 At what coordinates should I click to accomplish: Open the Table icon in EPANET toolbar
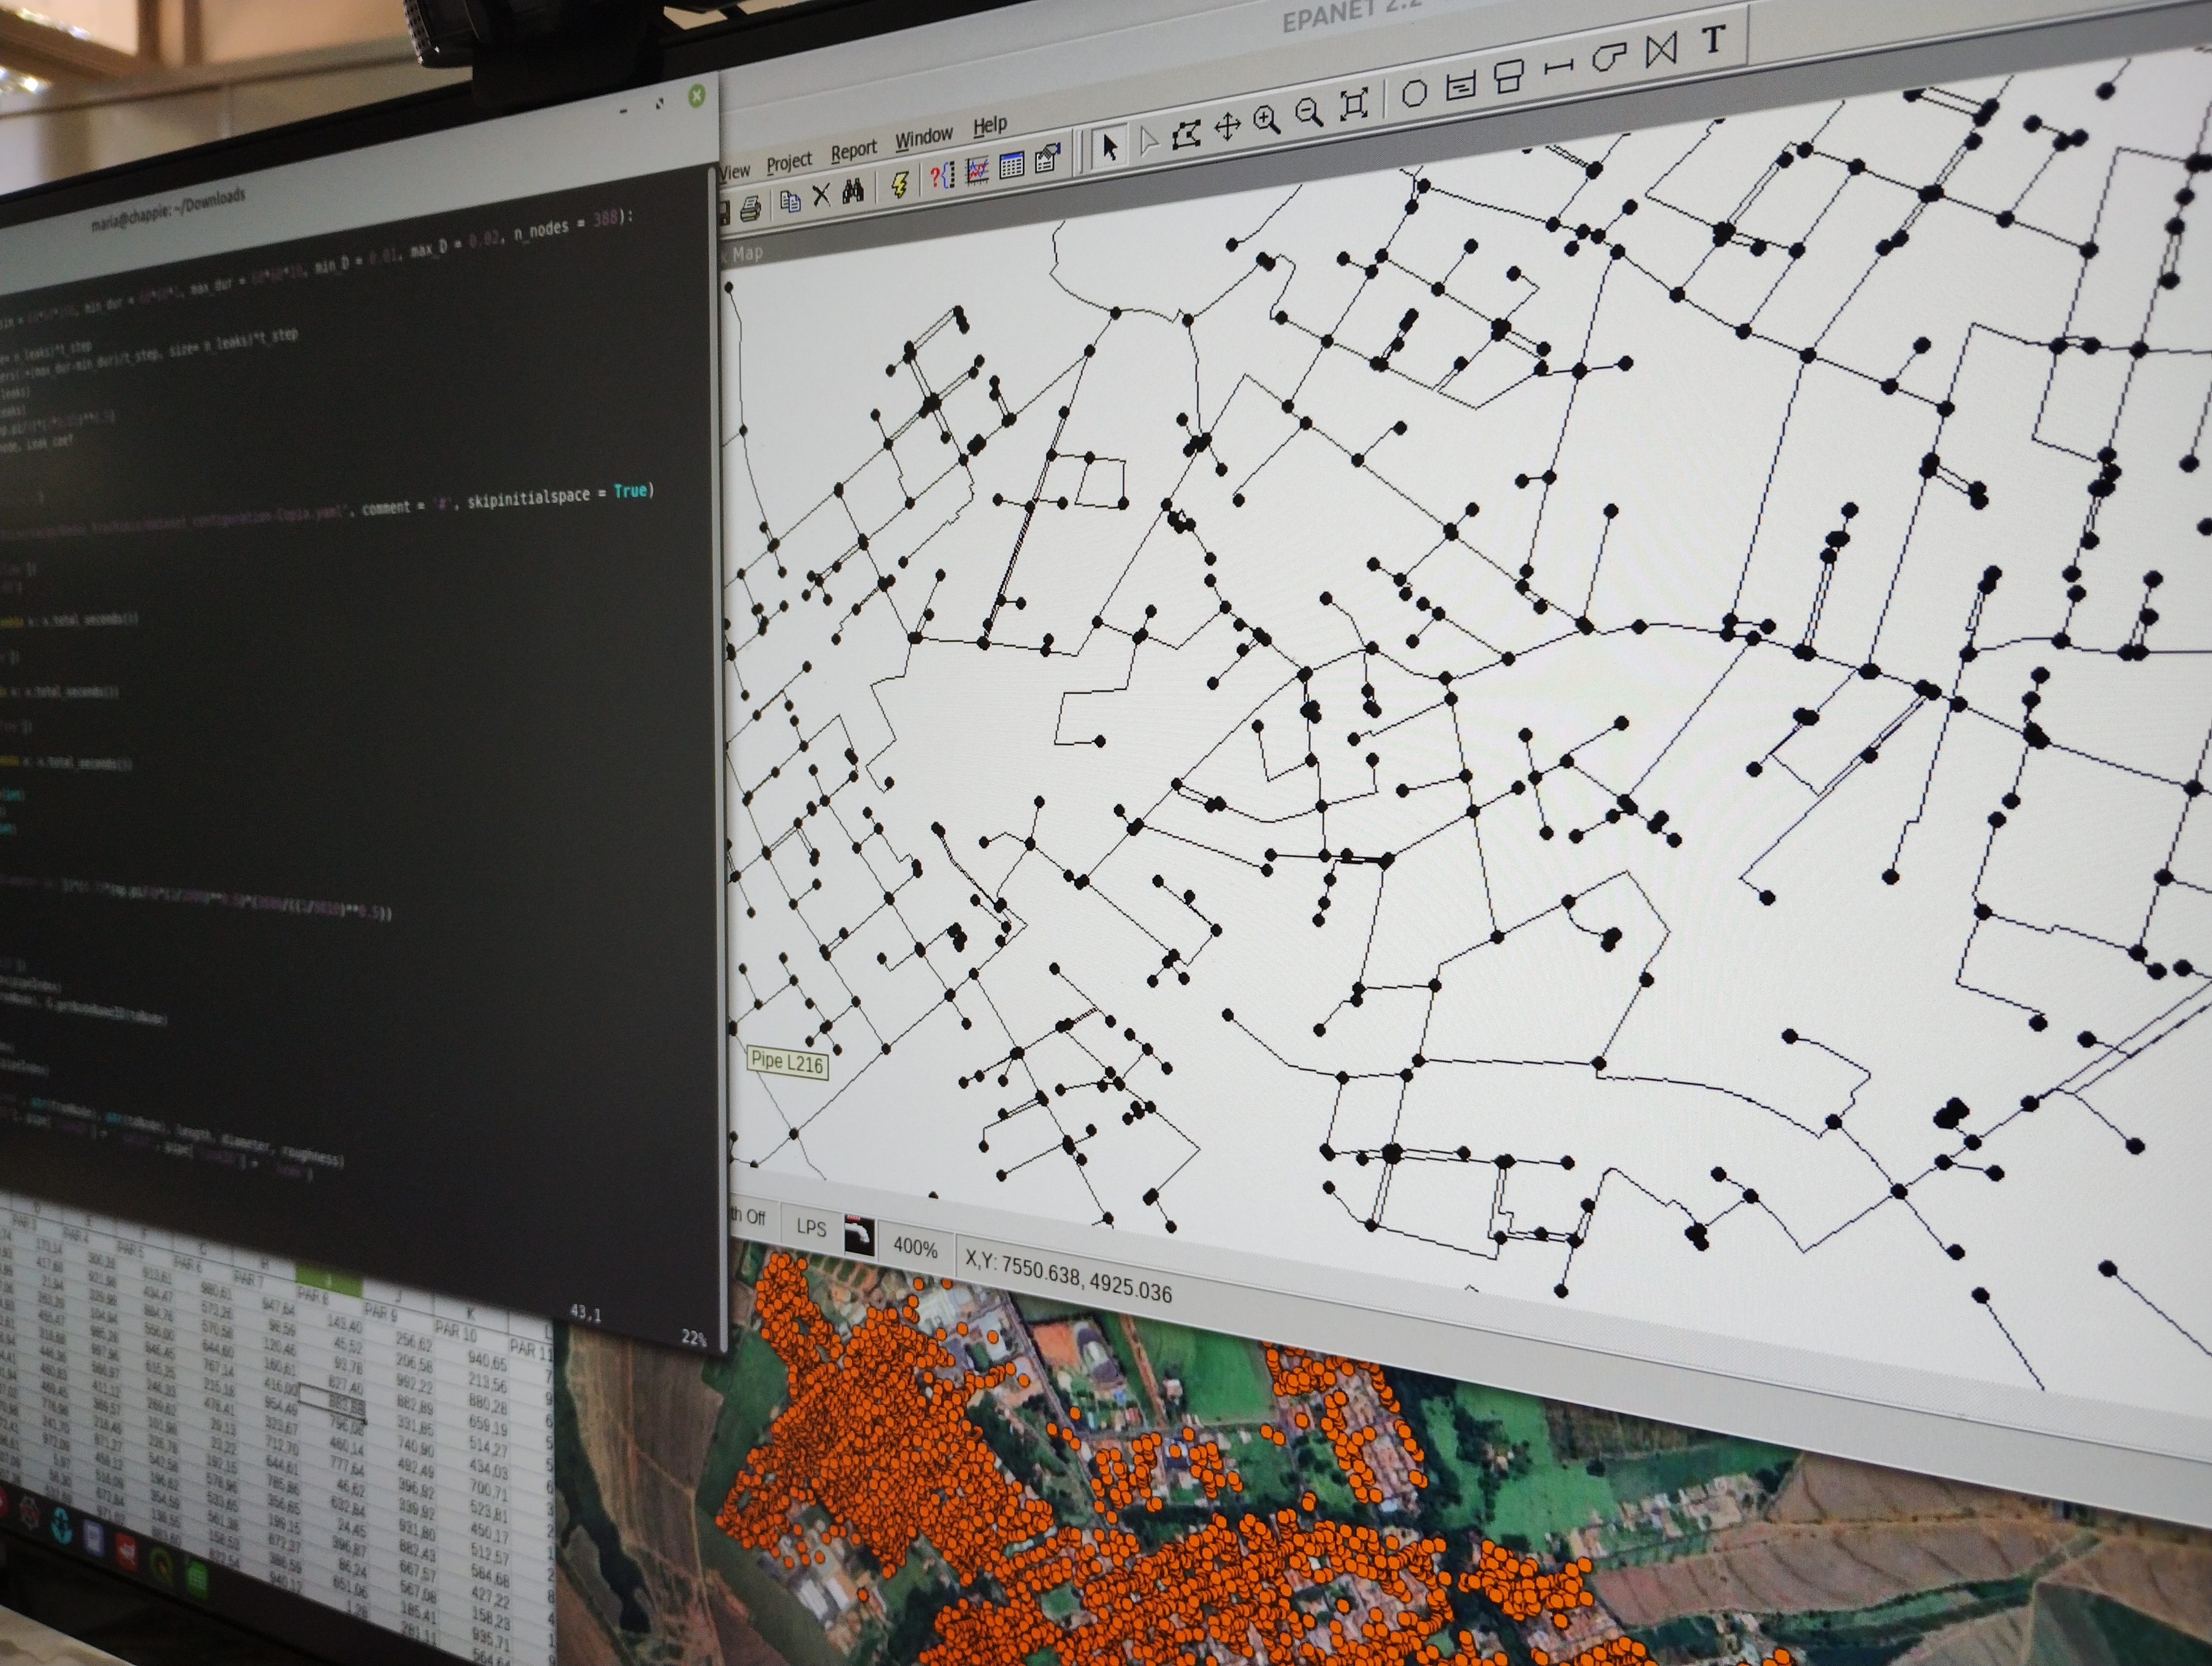[x=1011, y=165]
